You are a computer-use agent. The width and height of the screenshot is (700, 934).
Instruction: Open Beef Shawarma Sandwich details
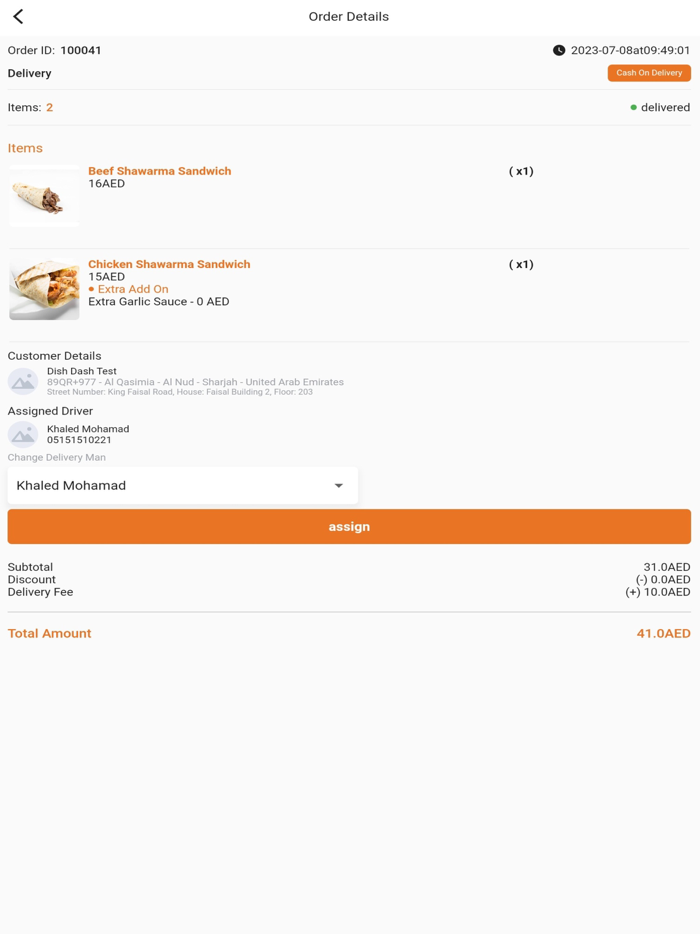click(x=160, y=171)
